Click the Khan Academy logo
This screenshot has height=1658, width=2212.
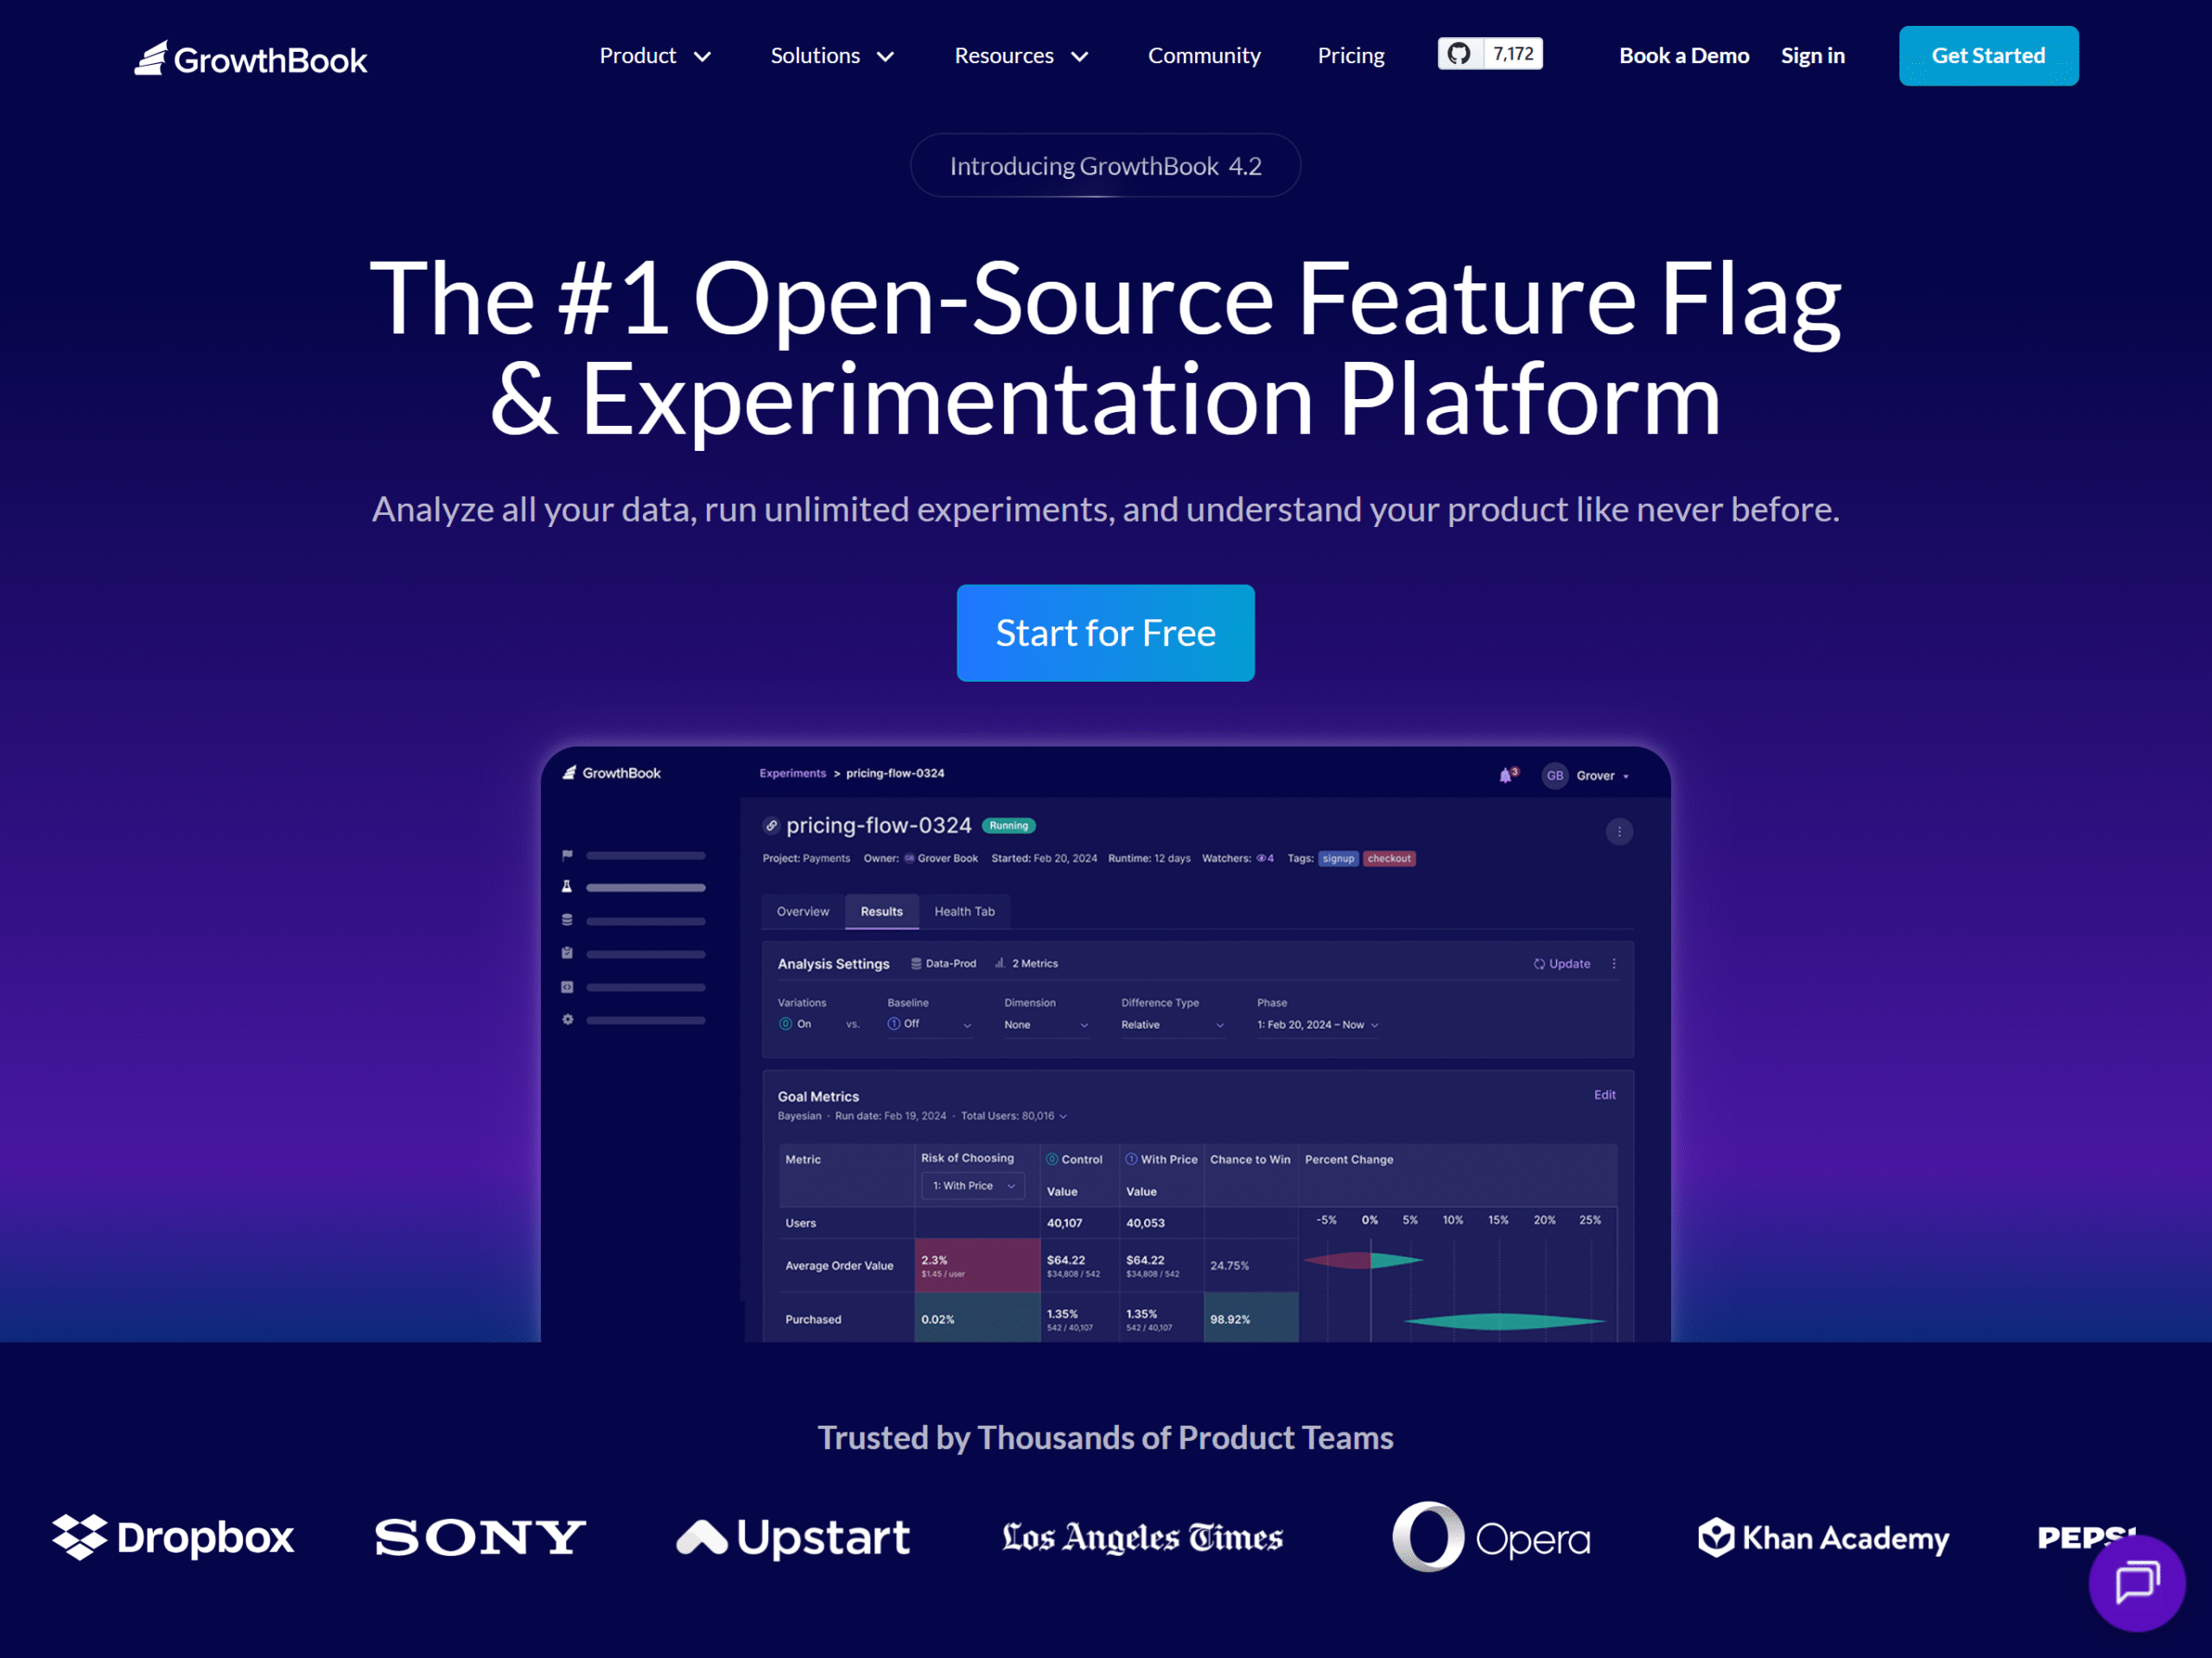click(1823, 1537)
